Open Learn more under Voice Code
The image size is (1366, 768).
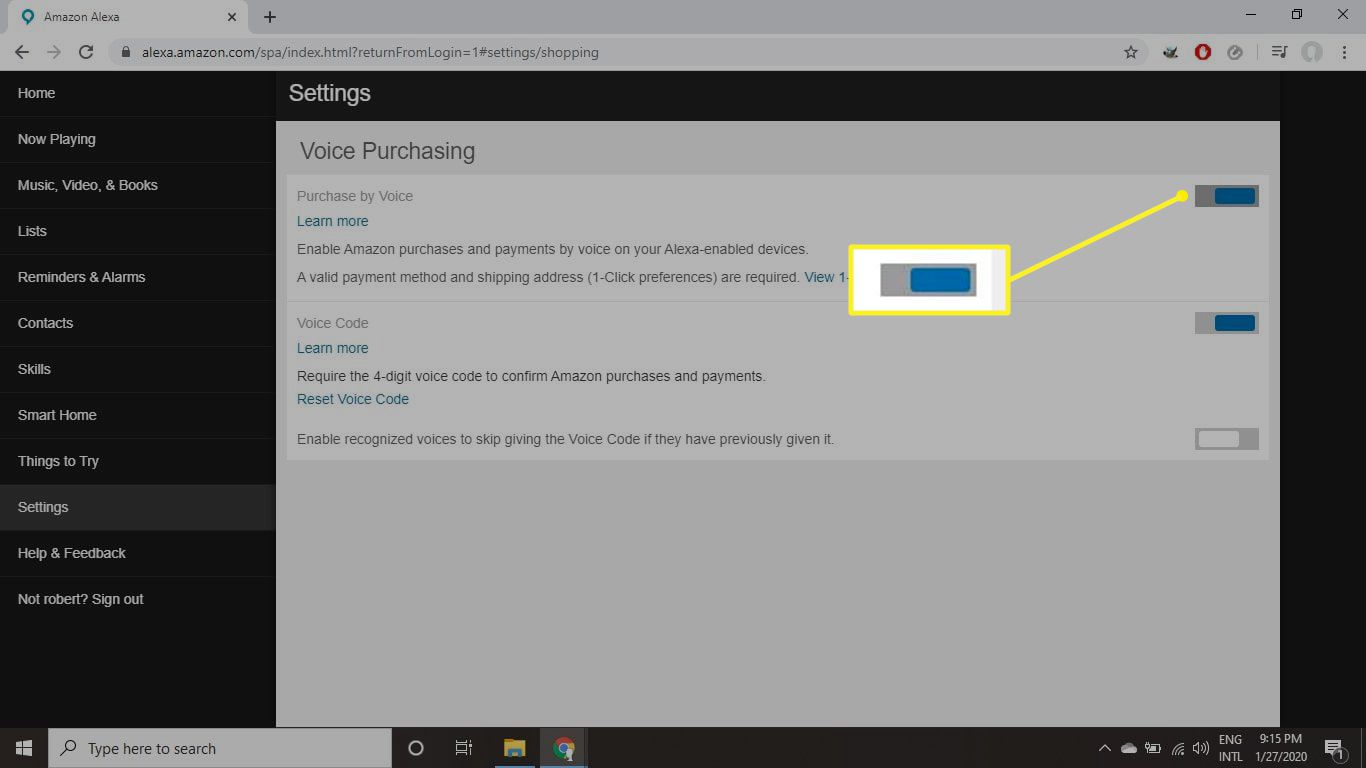[x=332, y=348]
